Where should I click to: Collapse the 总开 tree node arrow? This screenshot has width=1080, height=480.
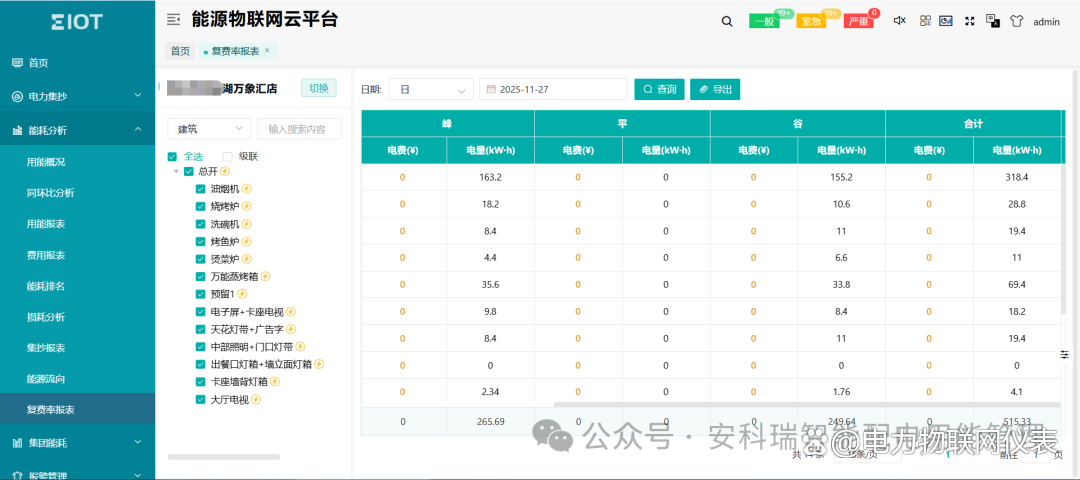pos(176,171)
